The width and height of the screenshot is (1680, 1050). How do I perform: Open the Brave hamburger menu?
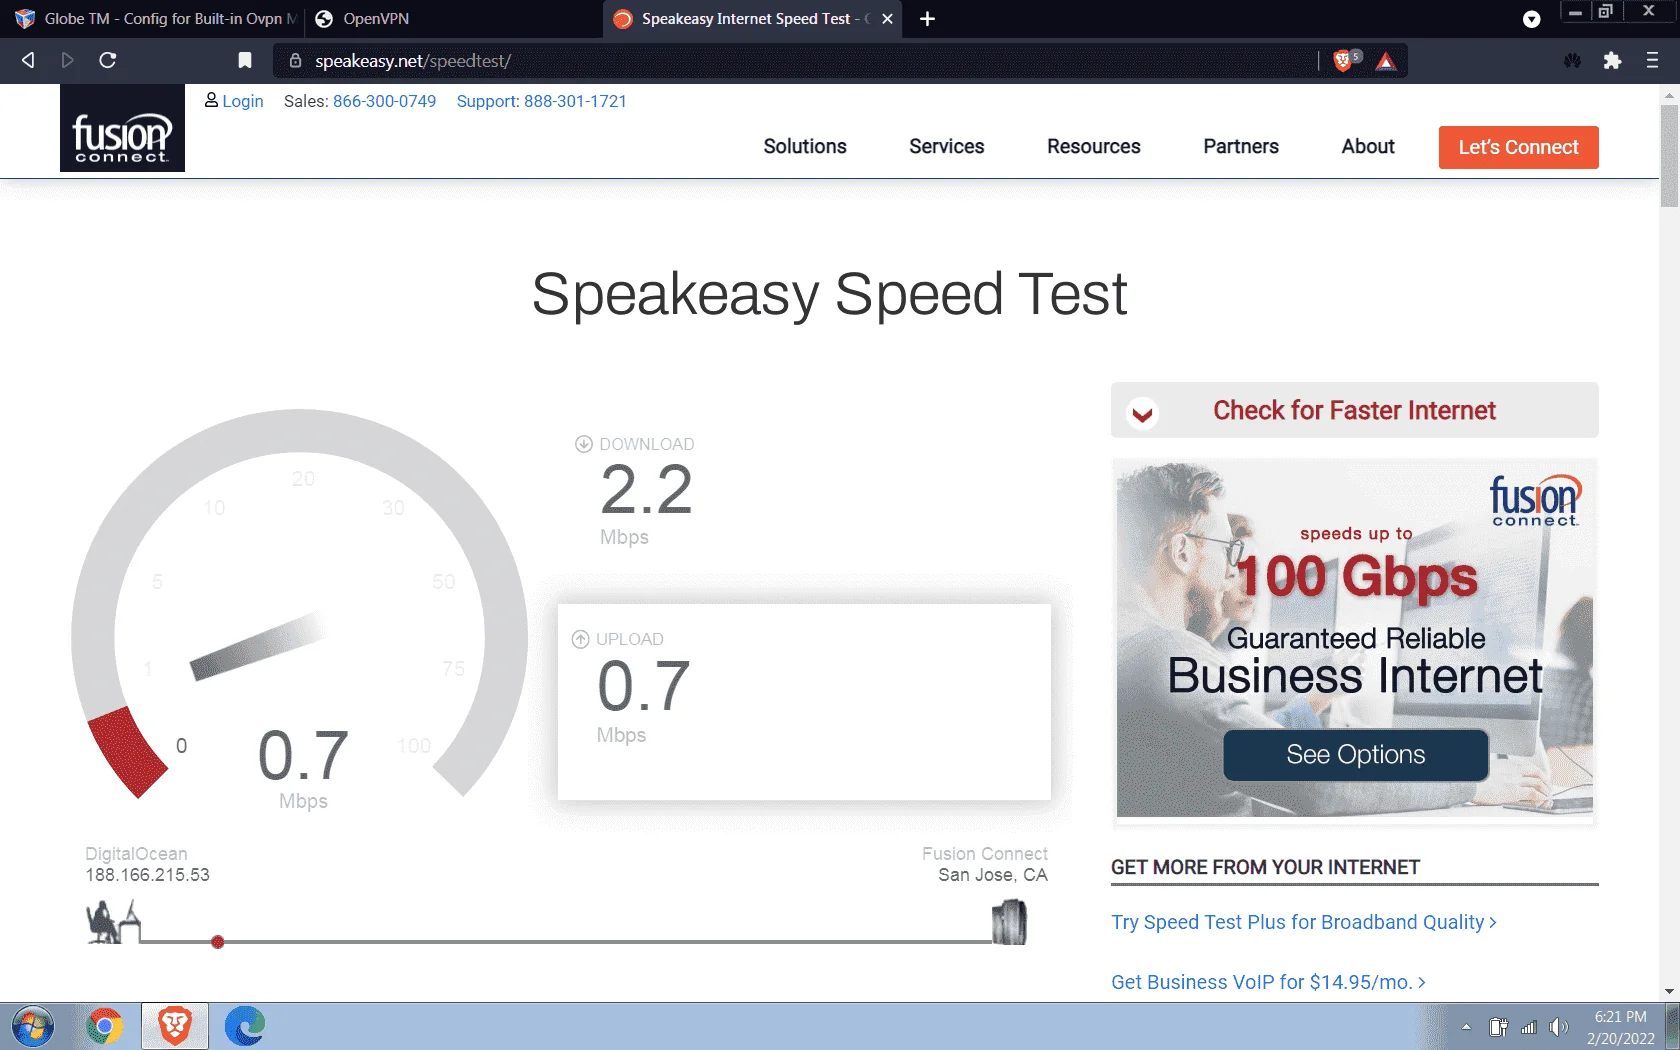1652,60
